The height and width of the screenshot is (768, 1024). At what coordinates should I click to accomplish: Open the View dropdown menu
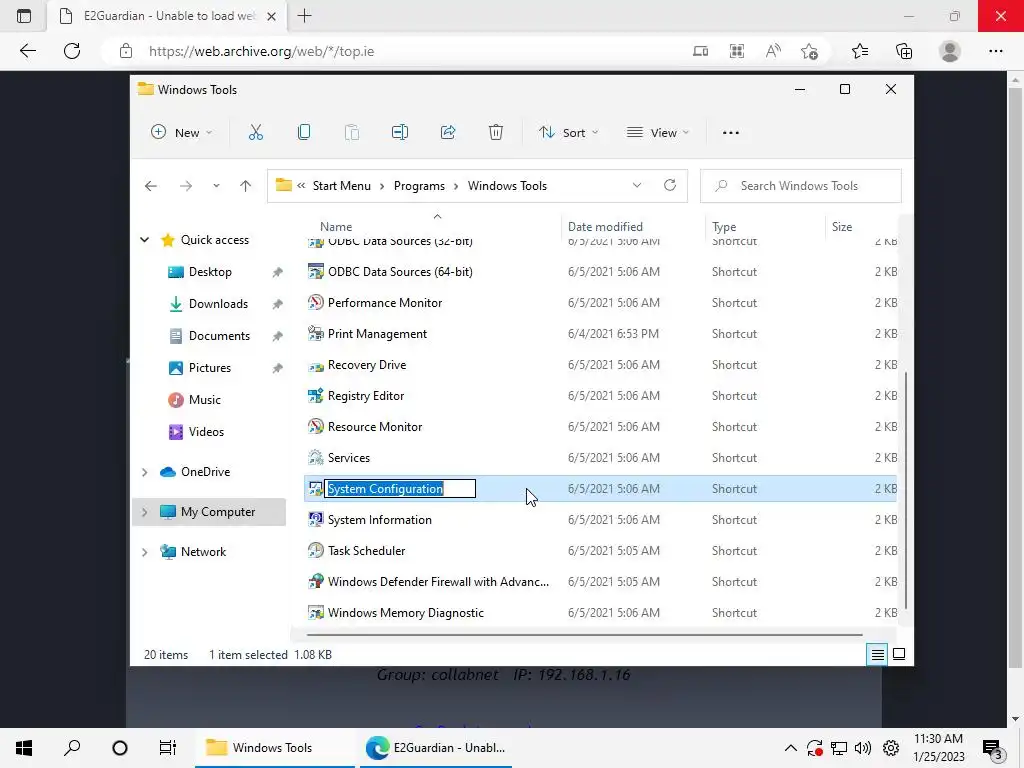(658, 133)
